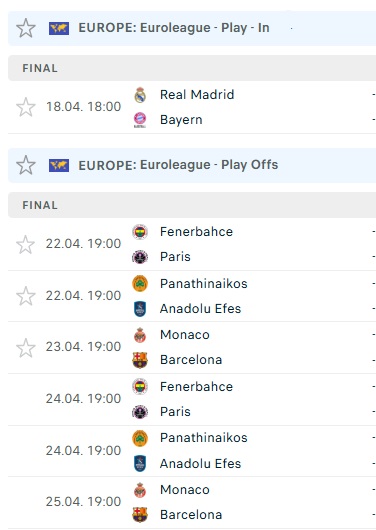Click Panathinaikos logo in the 22.04 match
The image size is (376, 530).
140,284
